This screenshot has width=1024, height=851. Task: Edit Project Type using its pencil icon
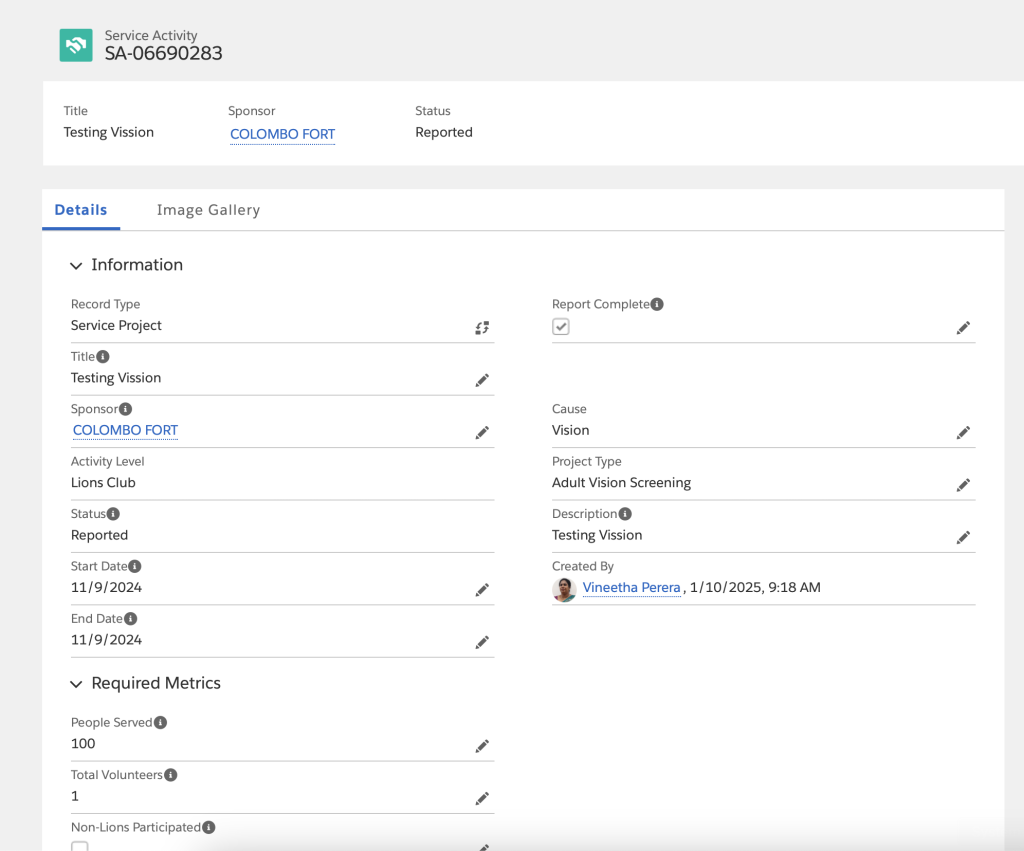(x=963, y=485)
